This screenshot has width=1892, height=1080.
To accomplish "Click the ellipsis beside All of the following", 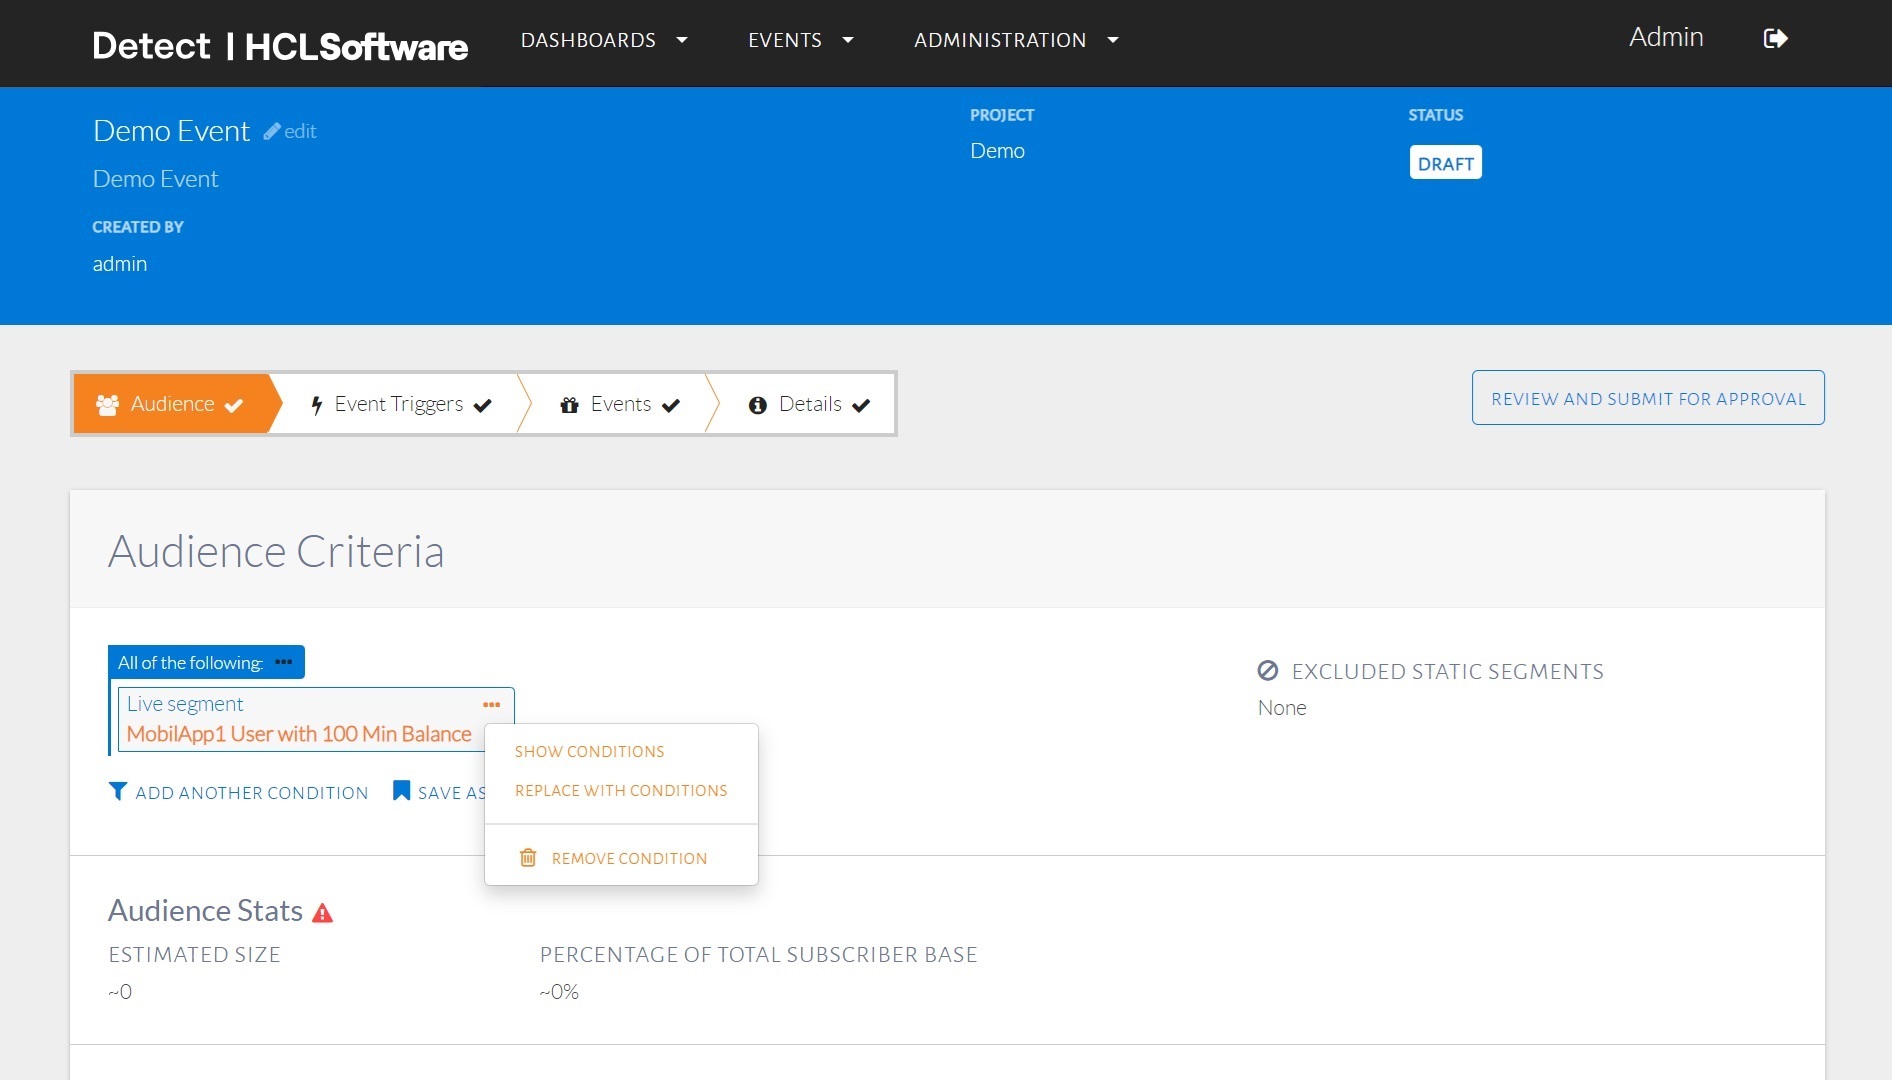I will pyautogui.click(x=284, y=662).
